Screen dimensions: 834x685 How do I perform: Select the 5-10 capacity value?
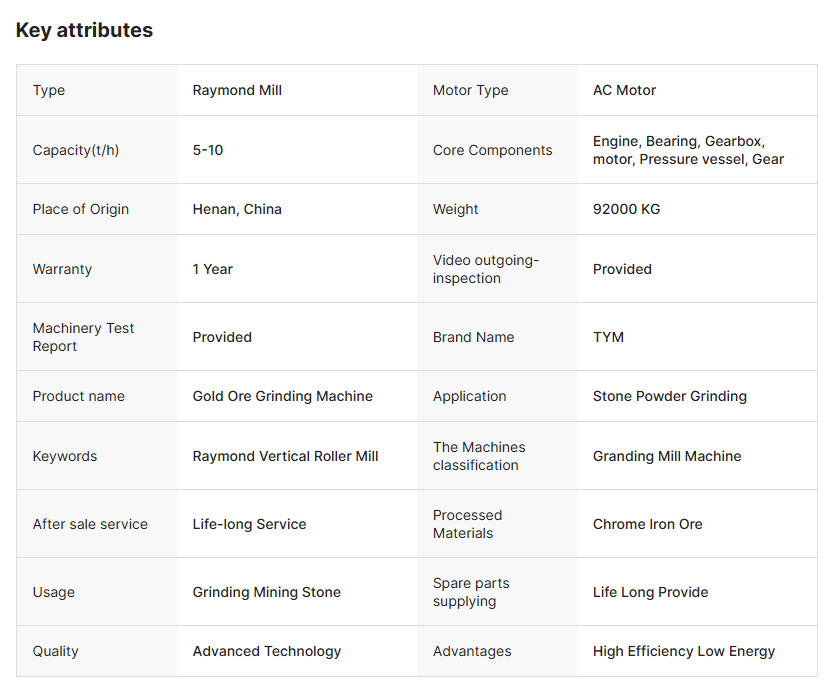point(207,150)
